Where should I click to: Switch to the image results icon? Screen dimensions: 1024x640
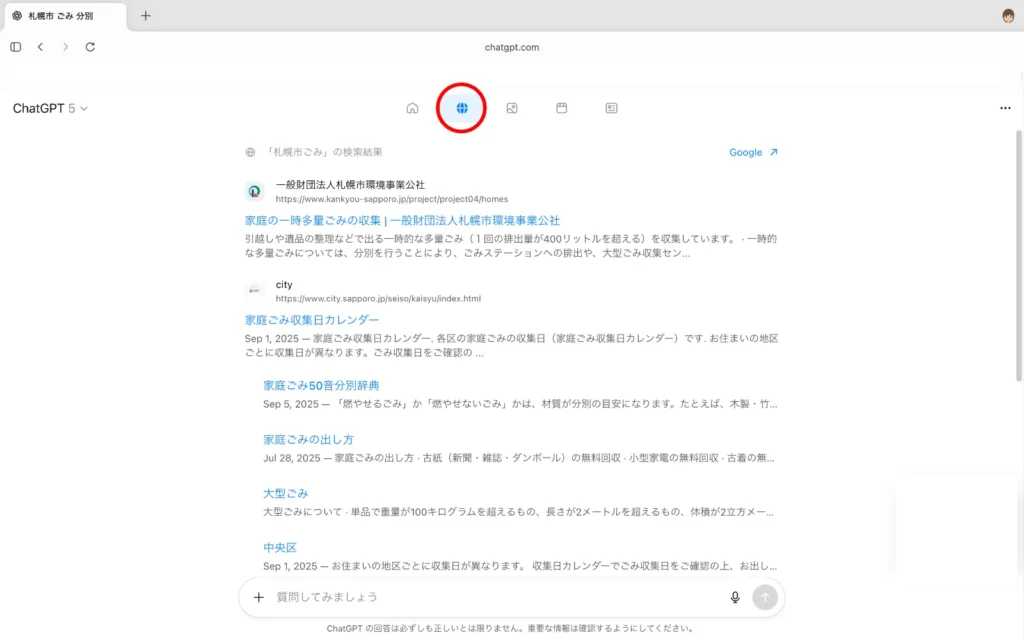tap(511, 107)
